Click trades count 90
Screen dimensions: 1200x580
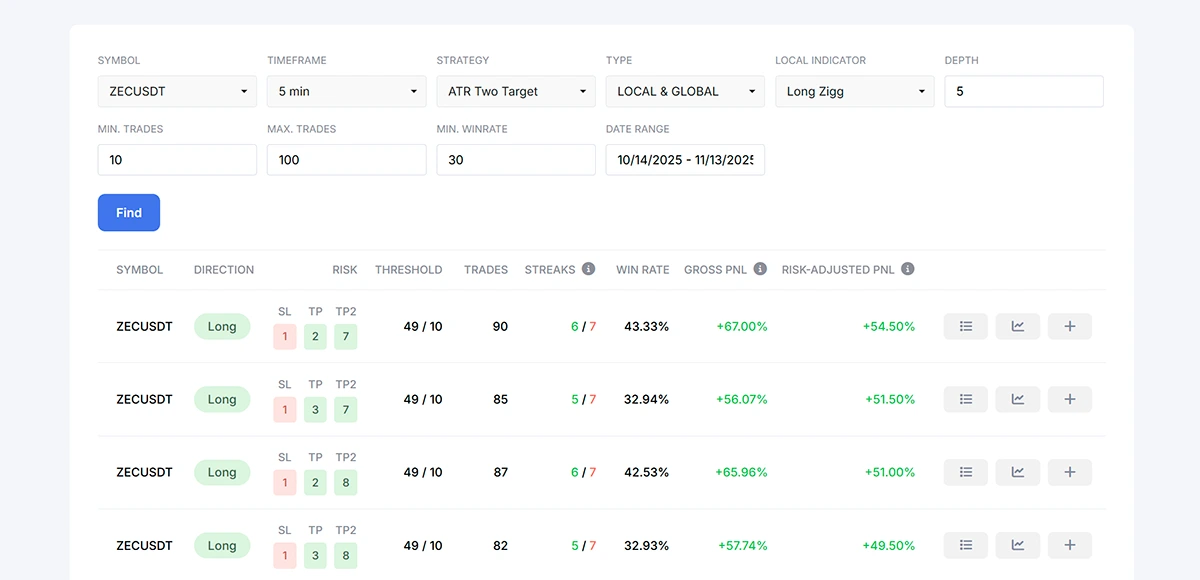500,327
